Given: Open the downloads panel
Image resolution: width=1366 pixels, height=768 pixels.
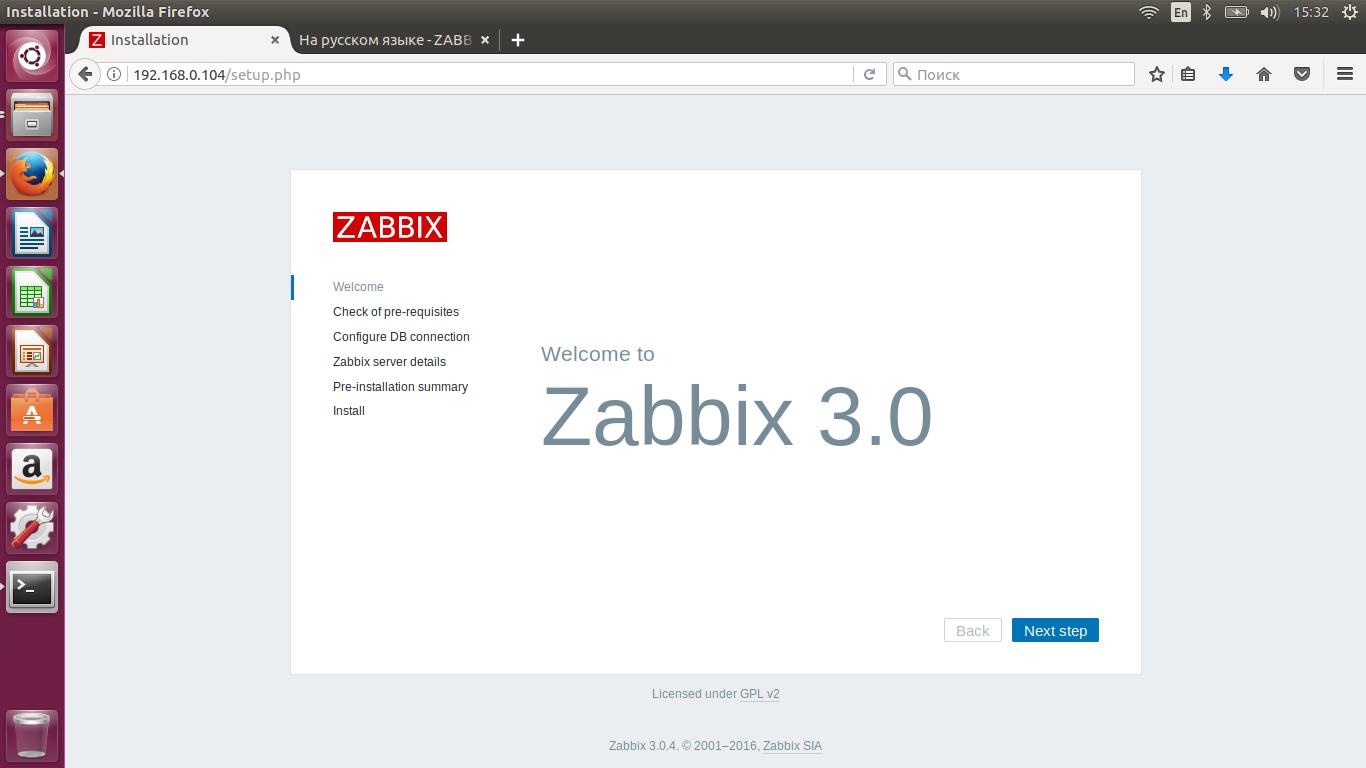Looking at the screenshot, I should click(1226, 74).
